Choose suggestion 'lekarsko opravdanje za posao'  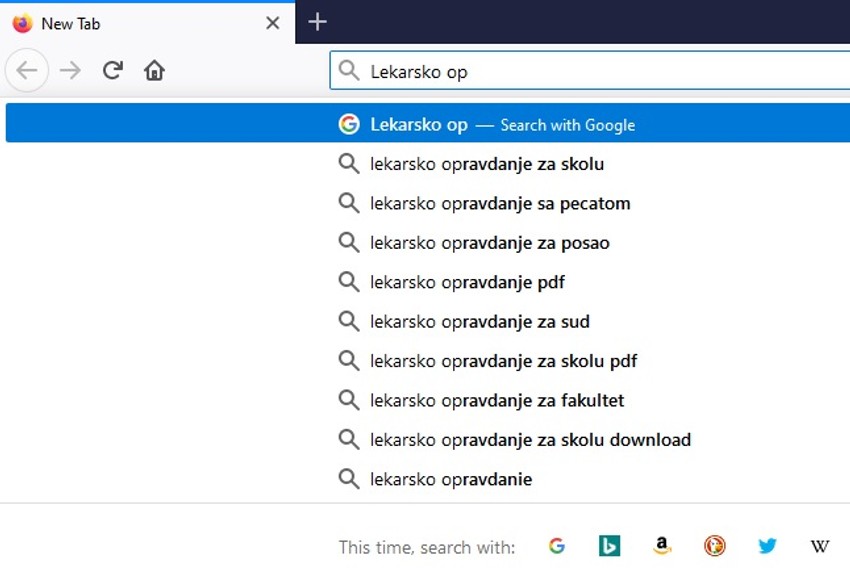click(x=490, y=243)
